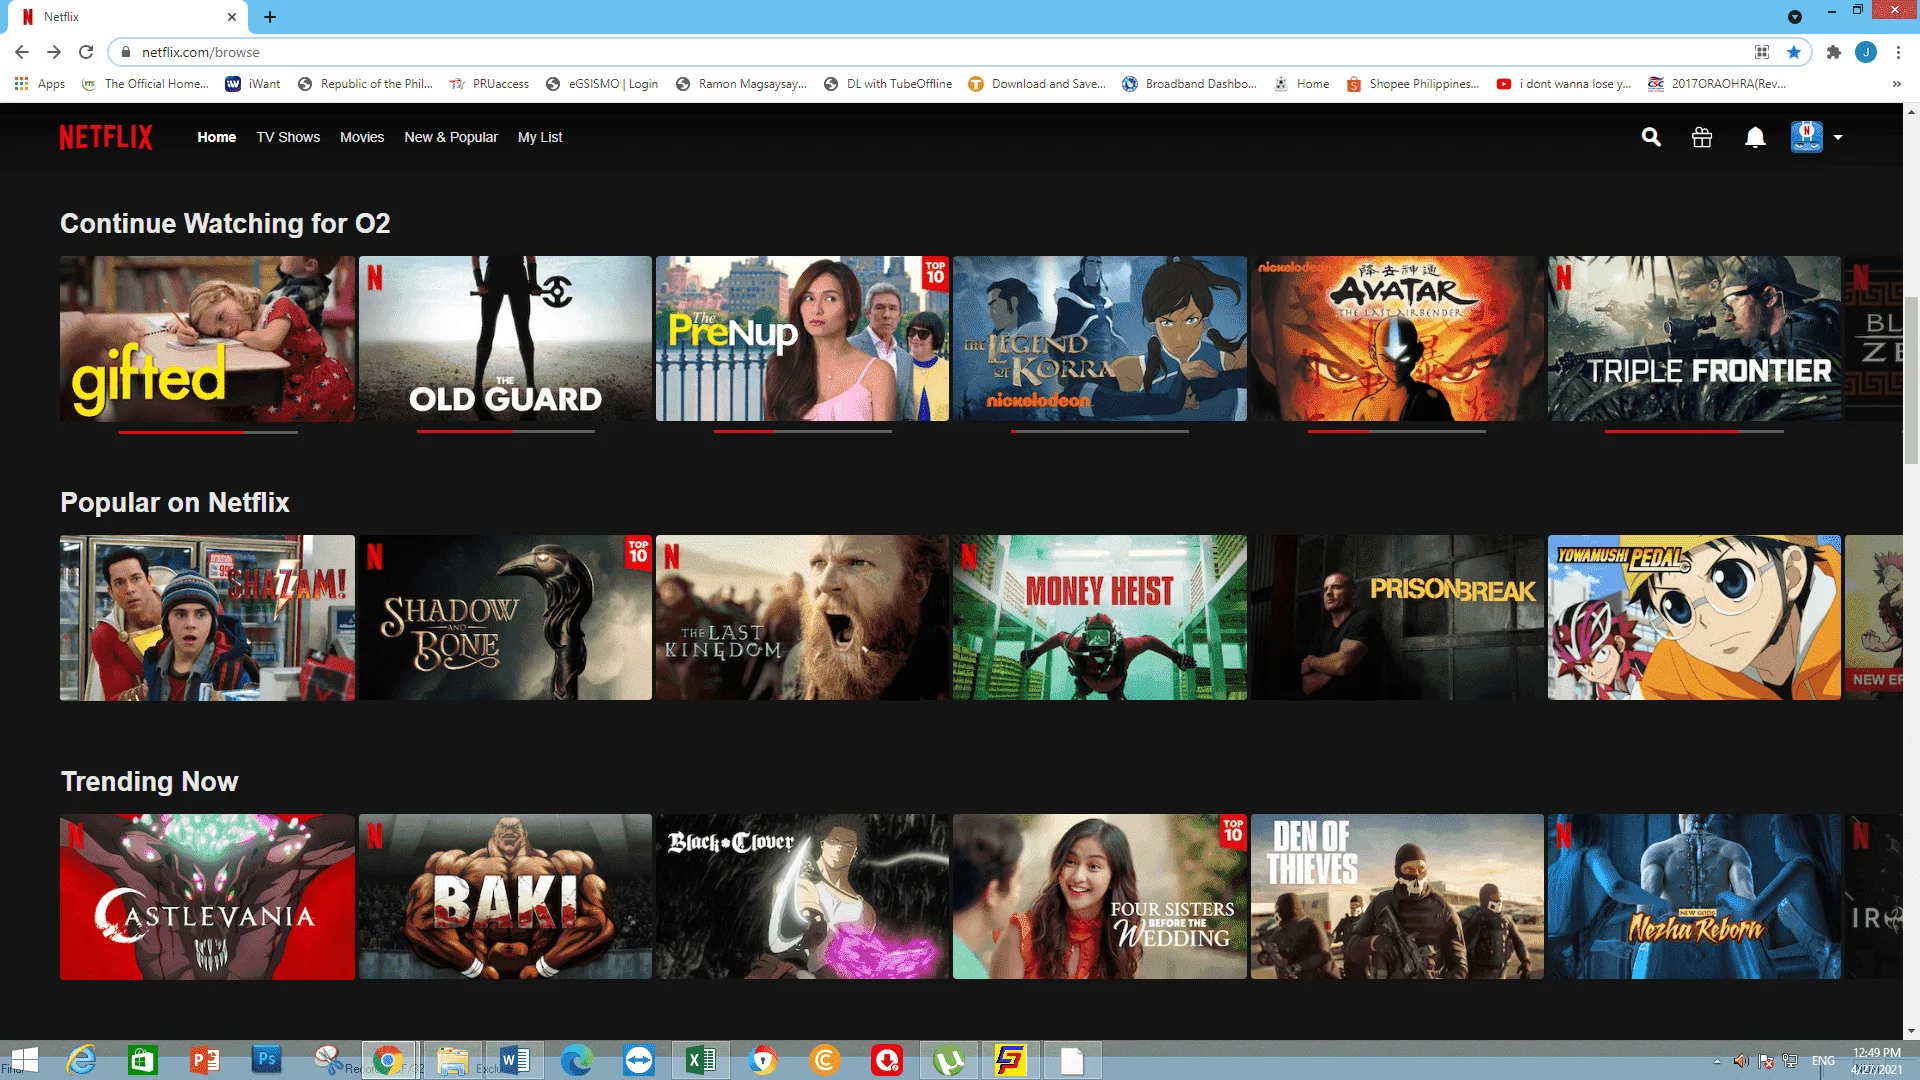
Task: Open the Chrome profile J avatar
Action: 1866,52
